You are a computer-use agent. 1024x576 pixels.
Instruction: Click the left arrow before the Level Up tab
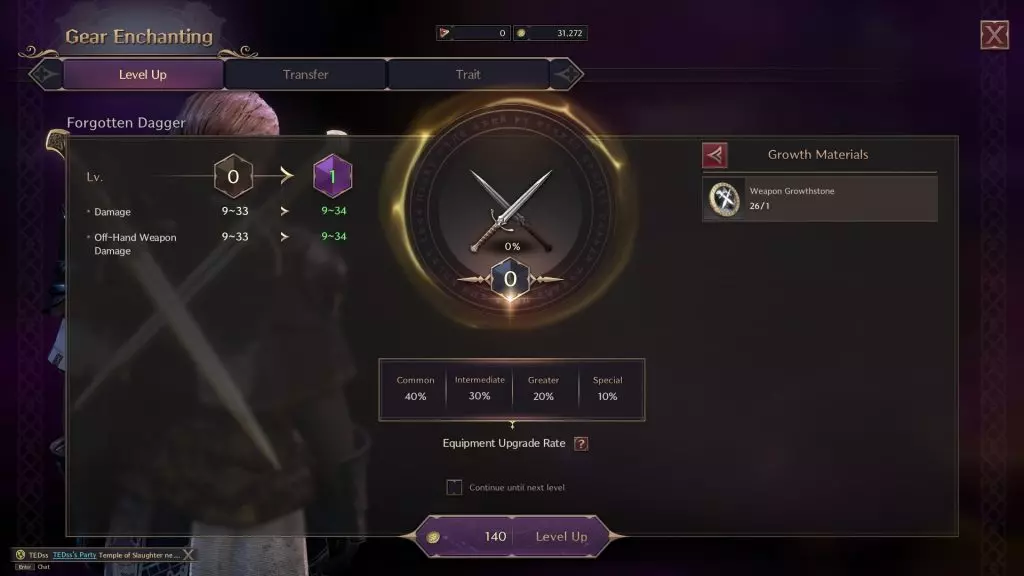(x=44, y=74)
